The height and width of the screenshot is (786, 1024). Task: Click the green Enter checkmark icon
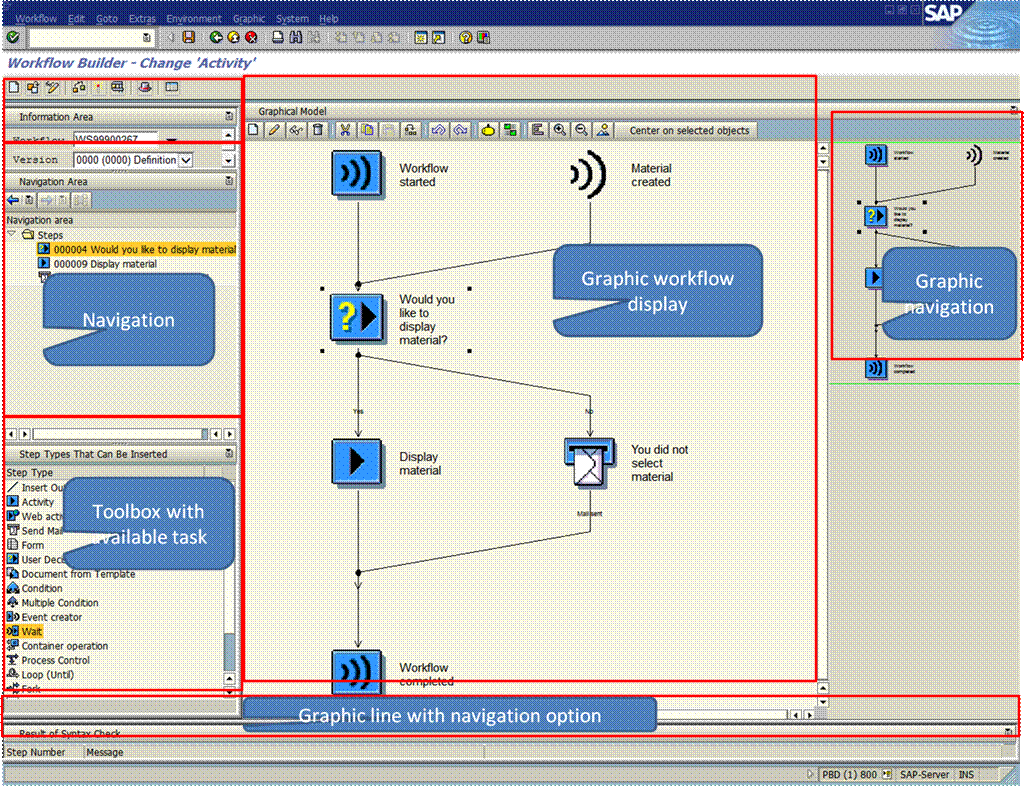[x=12, y=38]
